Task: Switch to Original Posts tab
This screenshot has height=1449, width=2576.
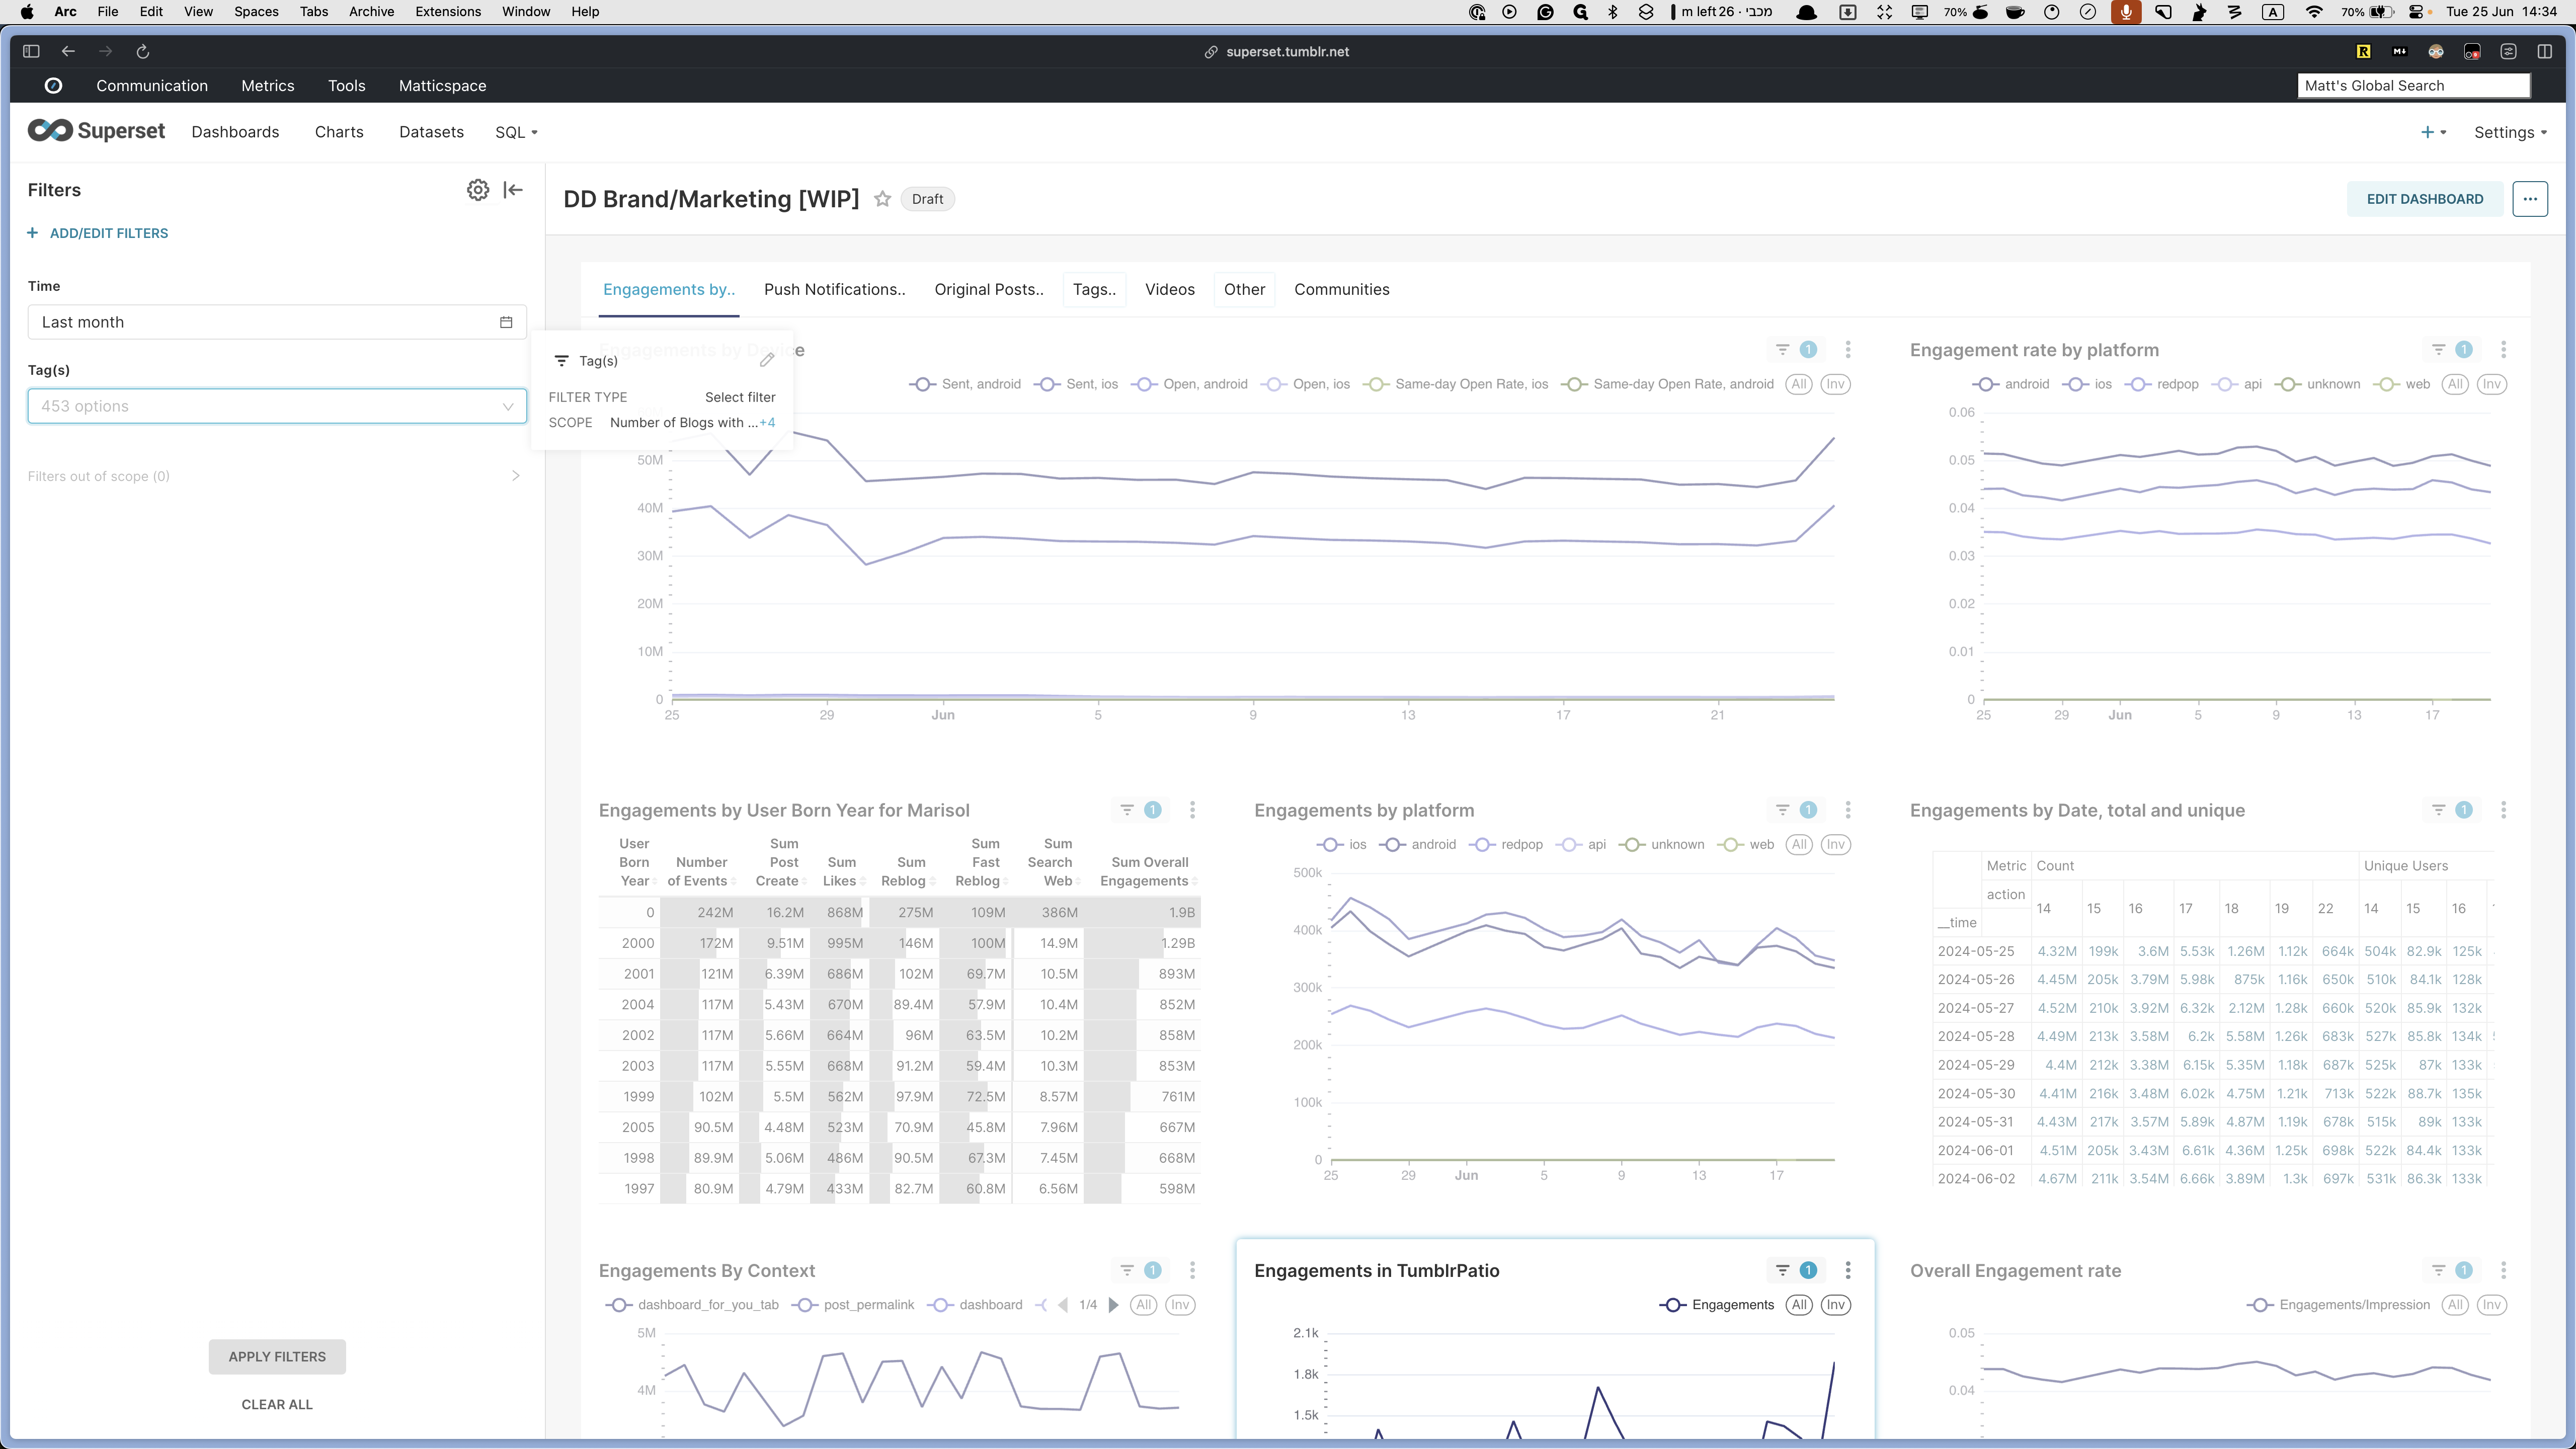Action: tap(988, 289)
